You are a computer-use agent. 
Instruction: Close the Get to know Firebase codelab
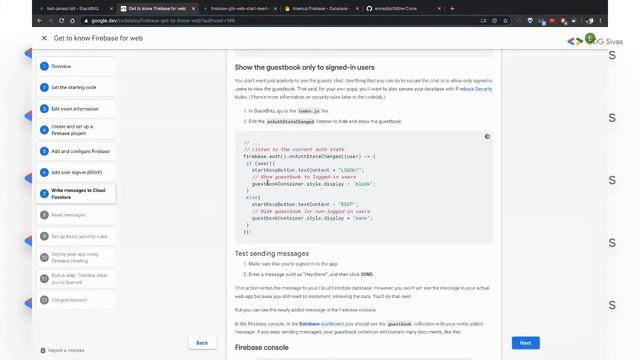click(44, 38)
